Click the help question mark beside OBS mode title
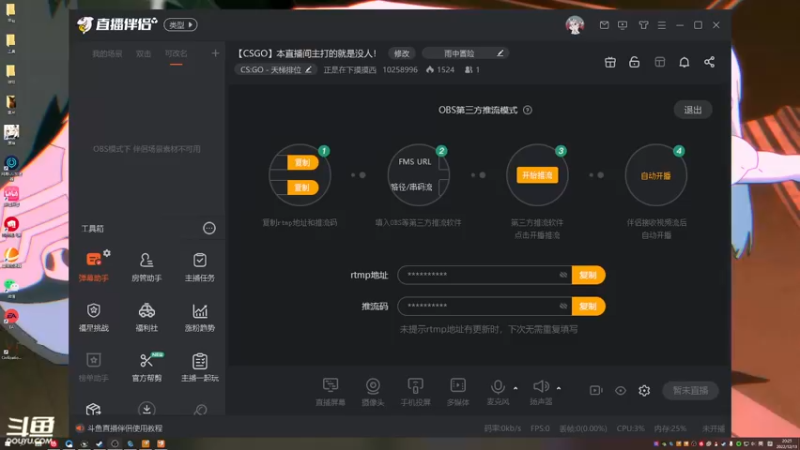 tap(528, 110)
